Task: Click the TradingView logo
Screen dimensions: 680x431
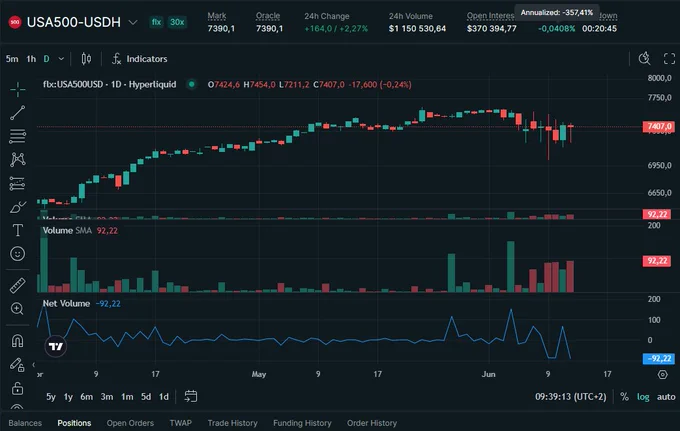Action: point(56,346)
